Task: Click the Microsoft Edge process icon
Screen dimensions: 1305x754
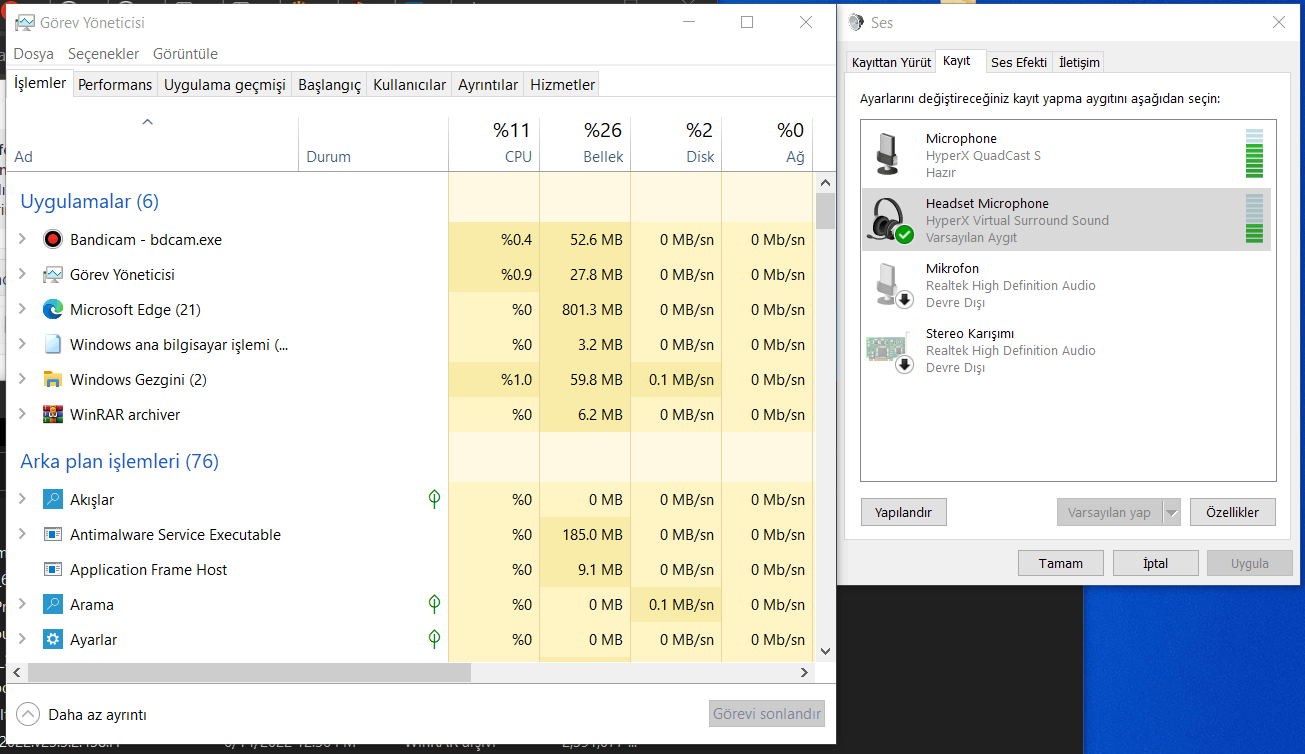Action: point(53,309)
